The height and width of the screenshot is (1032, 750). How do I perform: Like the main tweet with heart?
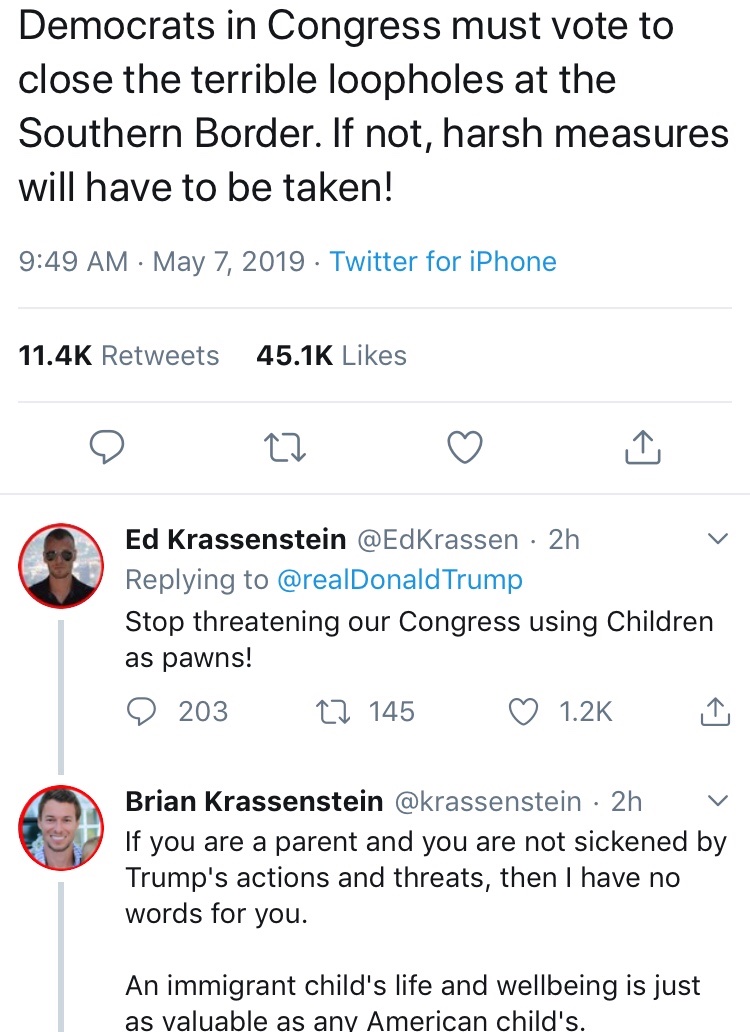(x=464, y=448)
